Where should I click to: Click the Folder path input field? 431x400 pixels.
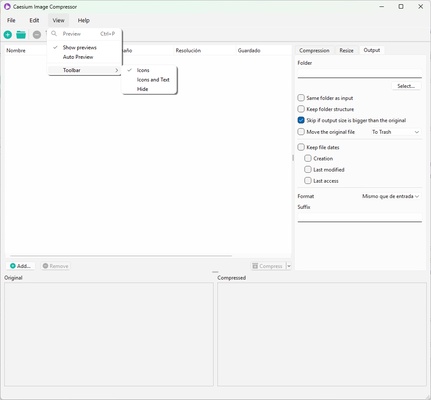[x=360, y=73]
